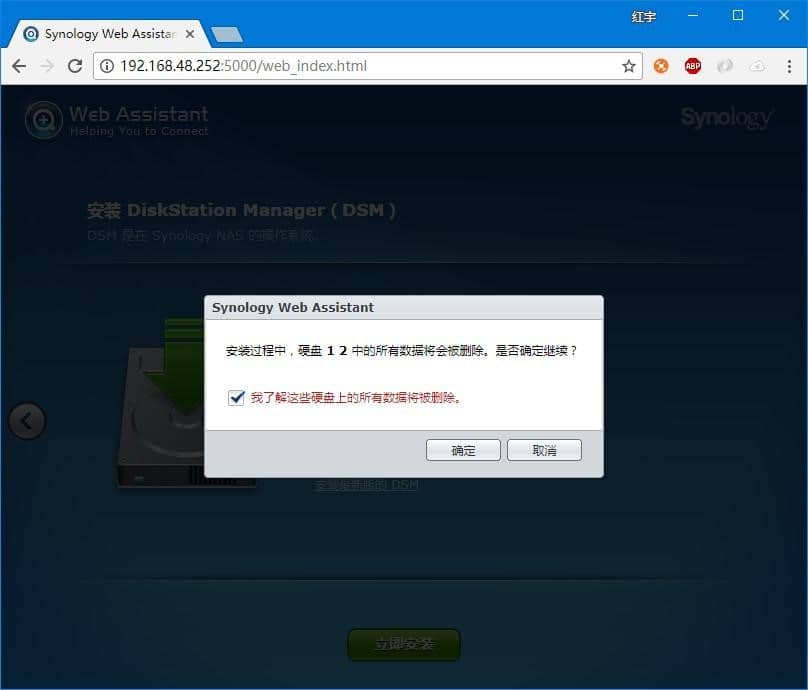Click the orange extension icon in toolbar
Viewport: 808px width, 690px height.
point(661,66)
